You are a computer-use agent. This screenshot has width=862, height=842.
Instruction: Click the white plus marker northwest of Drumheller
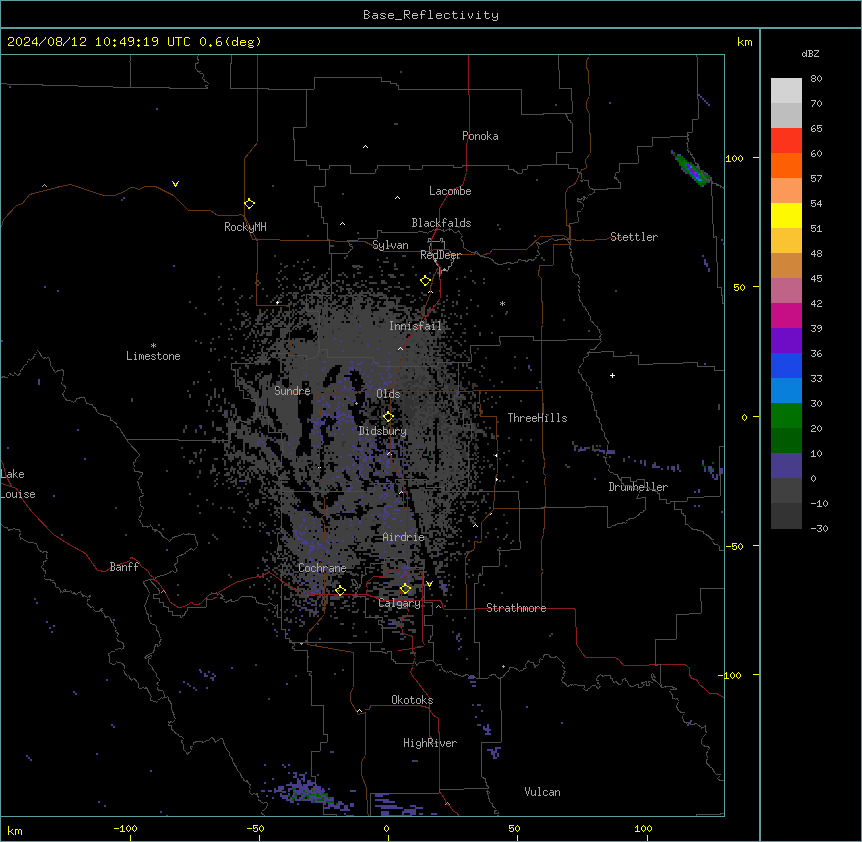[612, 375]
